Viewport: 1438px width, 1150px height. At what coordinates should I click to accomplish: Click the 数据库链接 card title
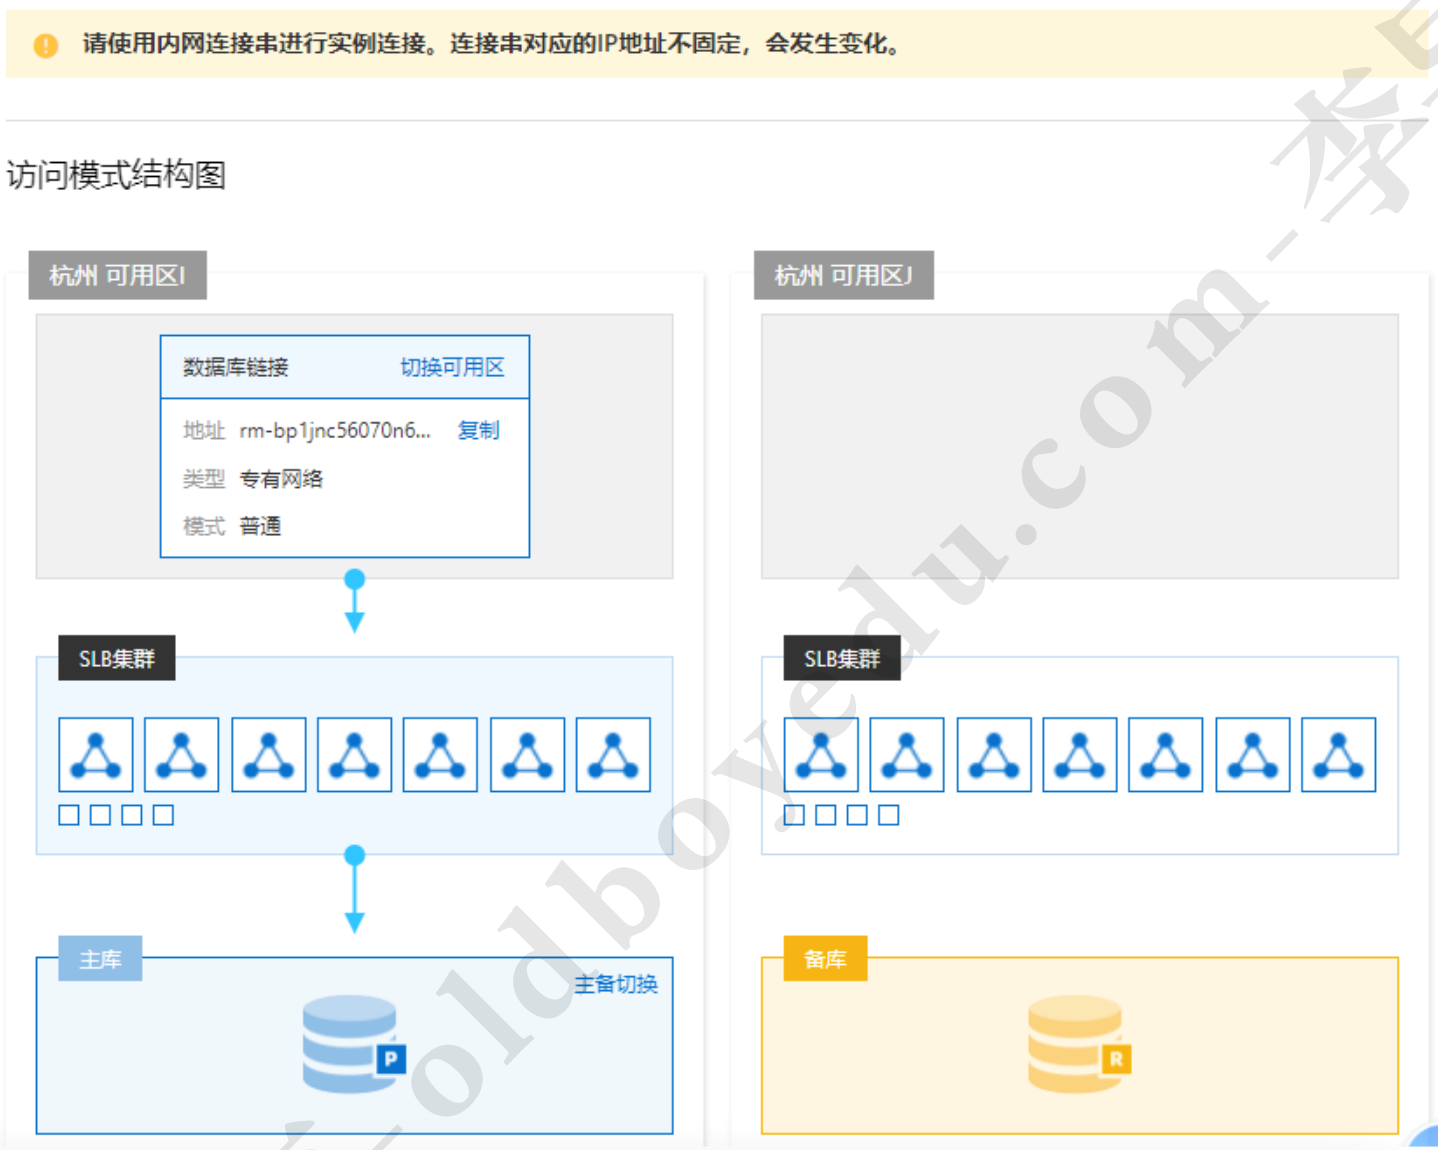pos(235,367)
